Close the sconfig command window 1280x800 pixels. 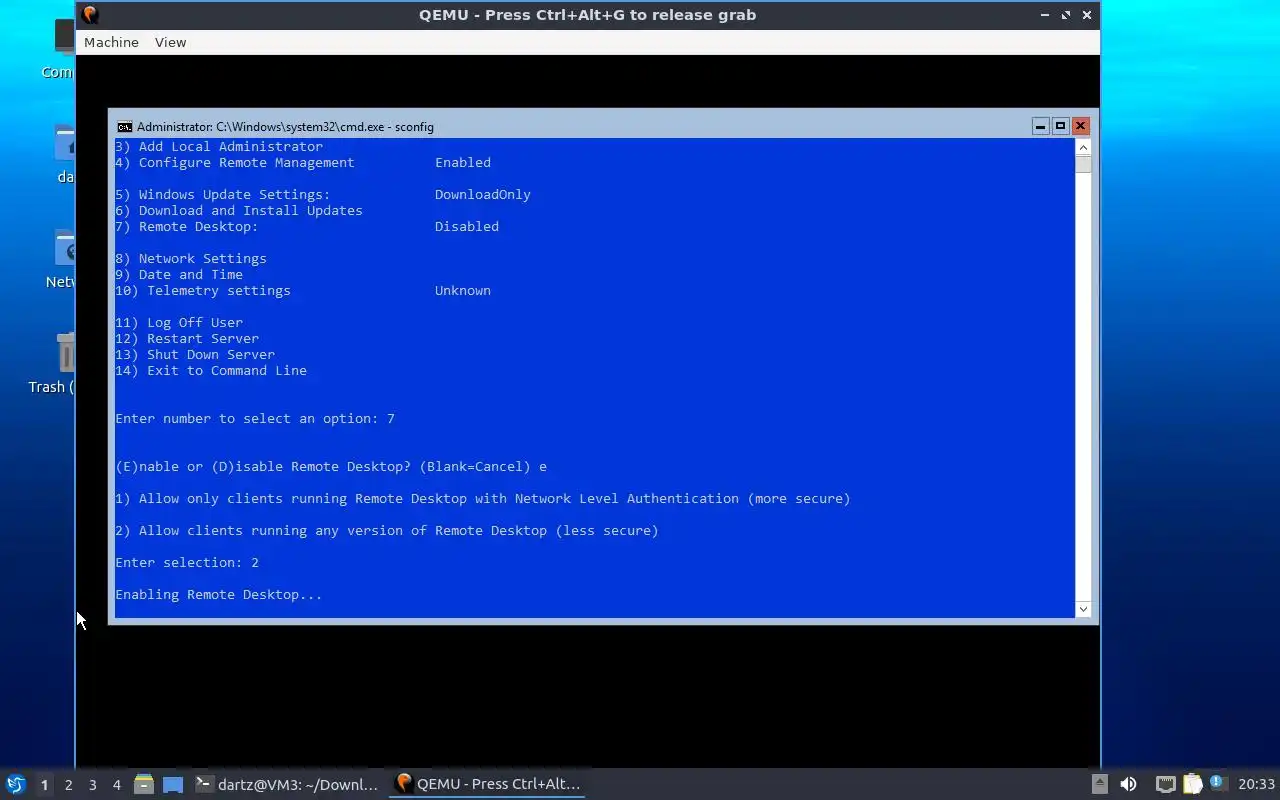coord(1080,126)
